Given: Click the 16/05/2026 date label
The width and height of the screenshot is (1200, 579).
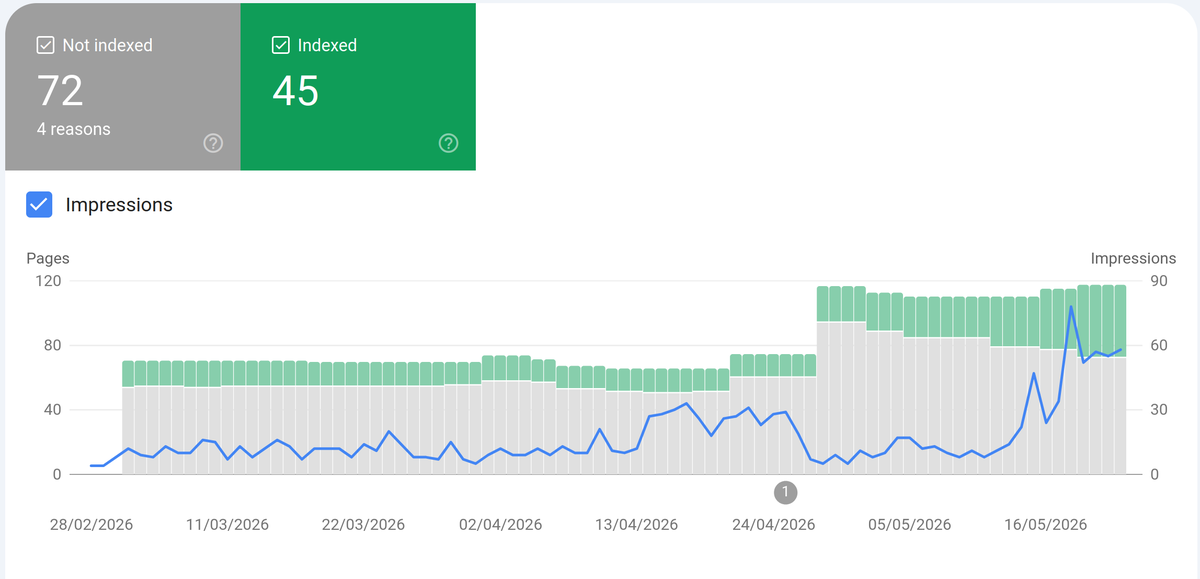Looking at the screenshot, I should pos(1046,524).
